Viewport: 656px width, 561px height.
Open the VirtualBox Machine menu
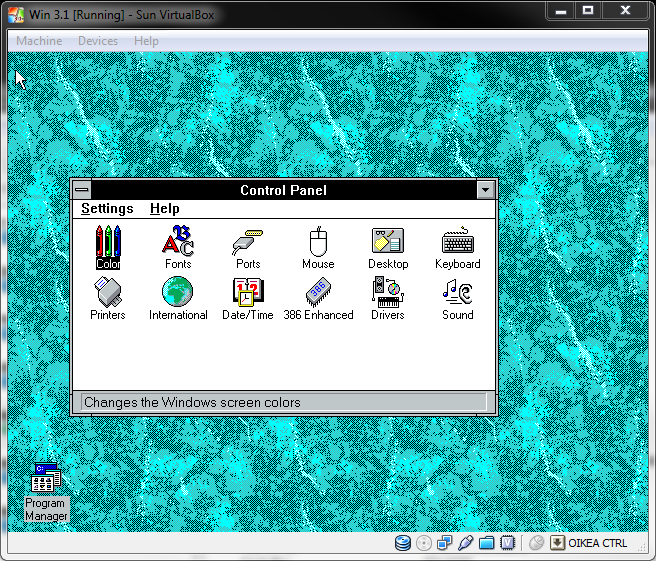pyautogui.click(x=39, y=41)
